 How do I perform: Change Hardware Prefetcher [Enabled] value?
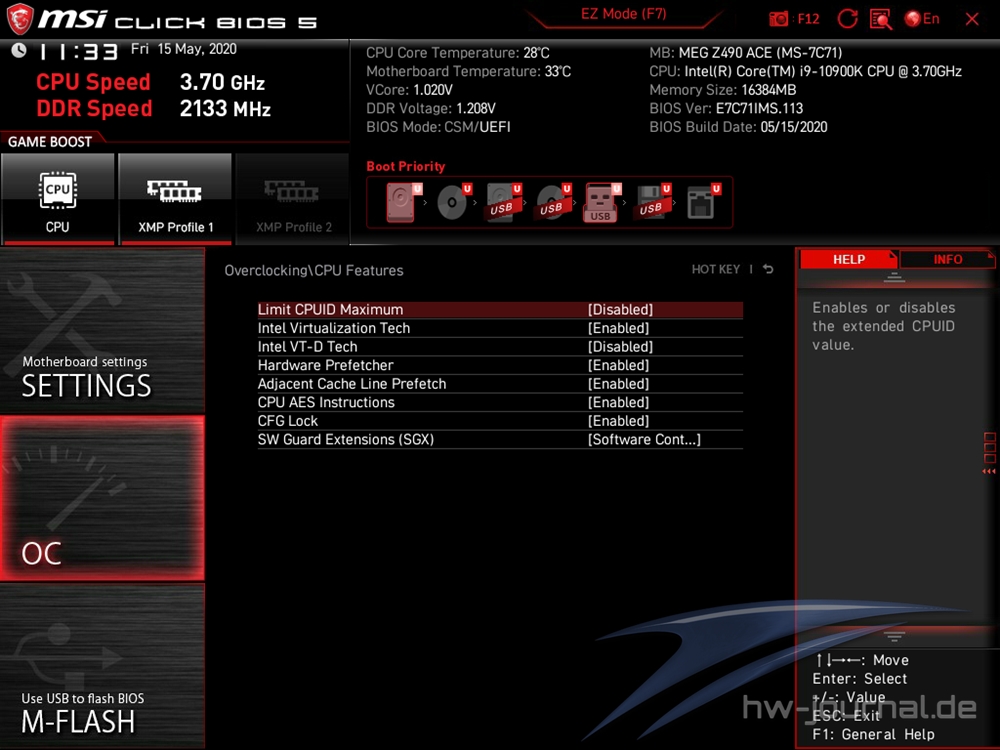618,365
